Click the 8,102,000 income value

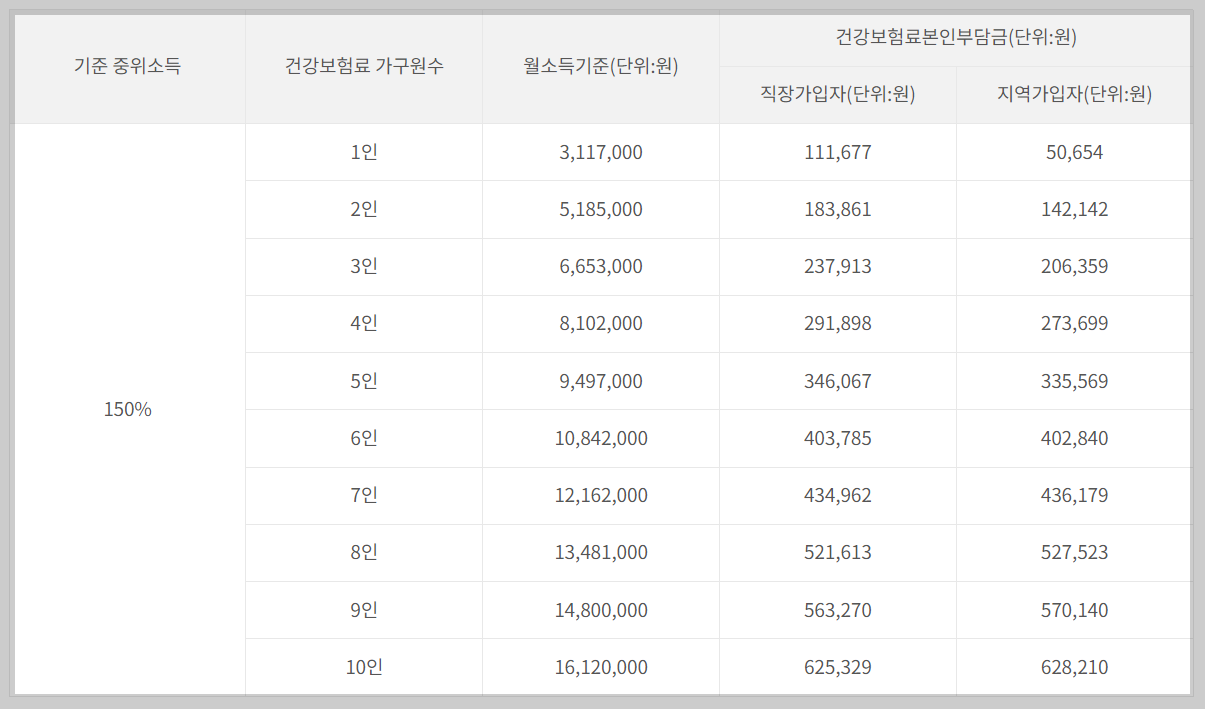pos(600,323)
